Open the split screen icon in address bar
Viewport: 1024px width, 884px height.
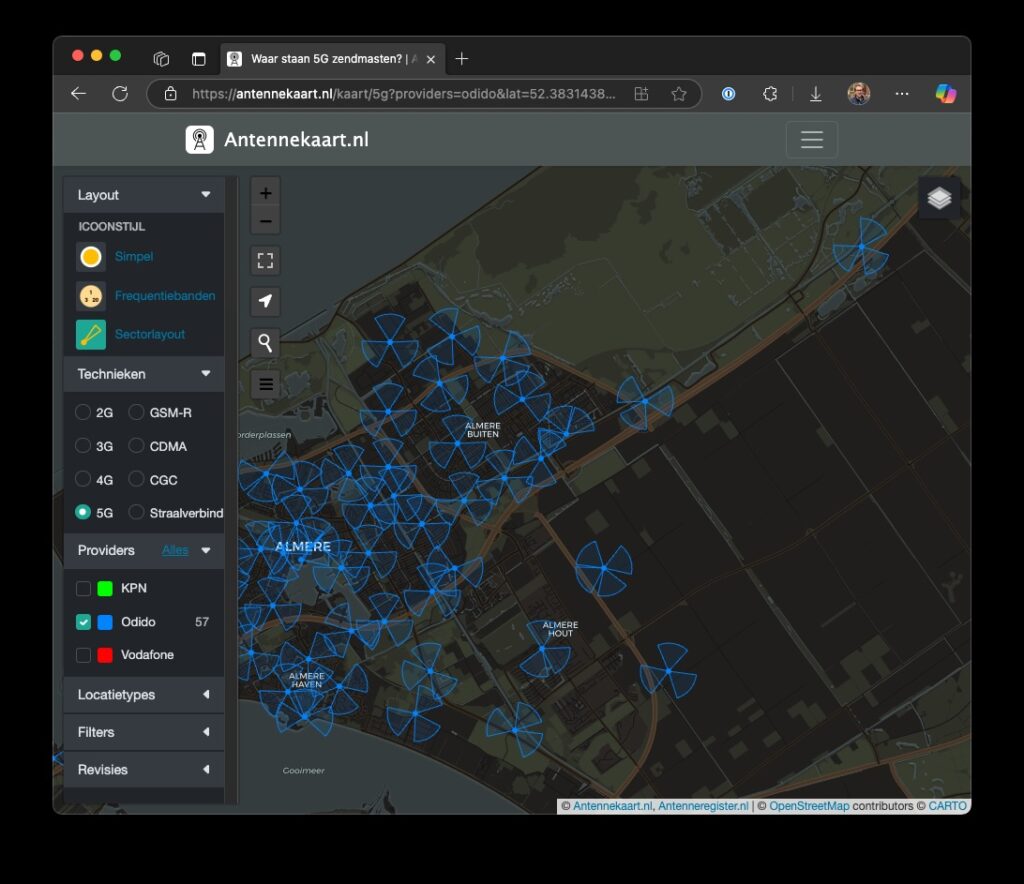pos(641,93)
